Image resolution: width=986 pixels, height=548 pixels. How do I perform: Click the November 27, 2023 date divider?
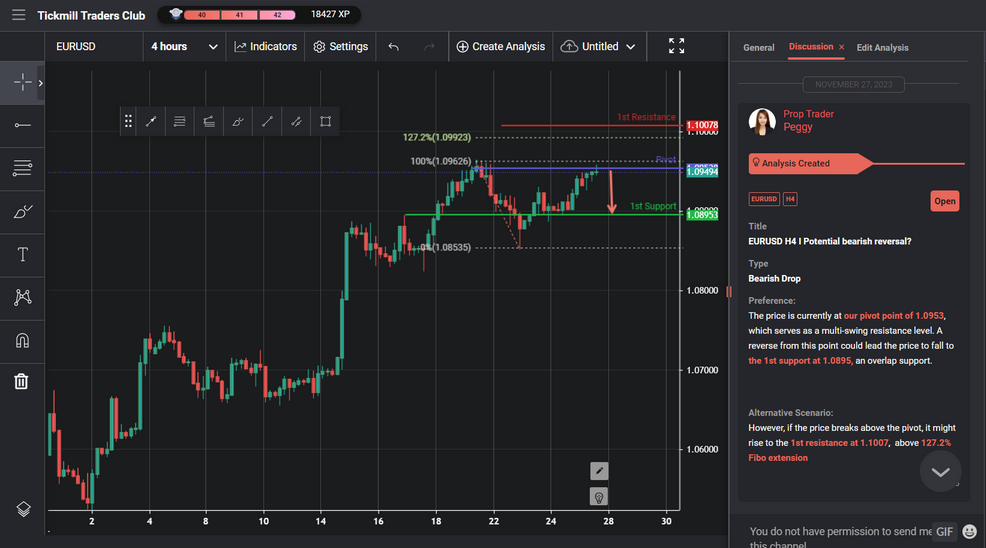[x=853, y=84]
